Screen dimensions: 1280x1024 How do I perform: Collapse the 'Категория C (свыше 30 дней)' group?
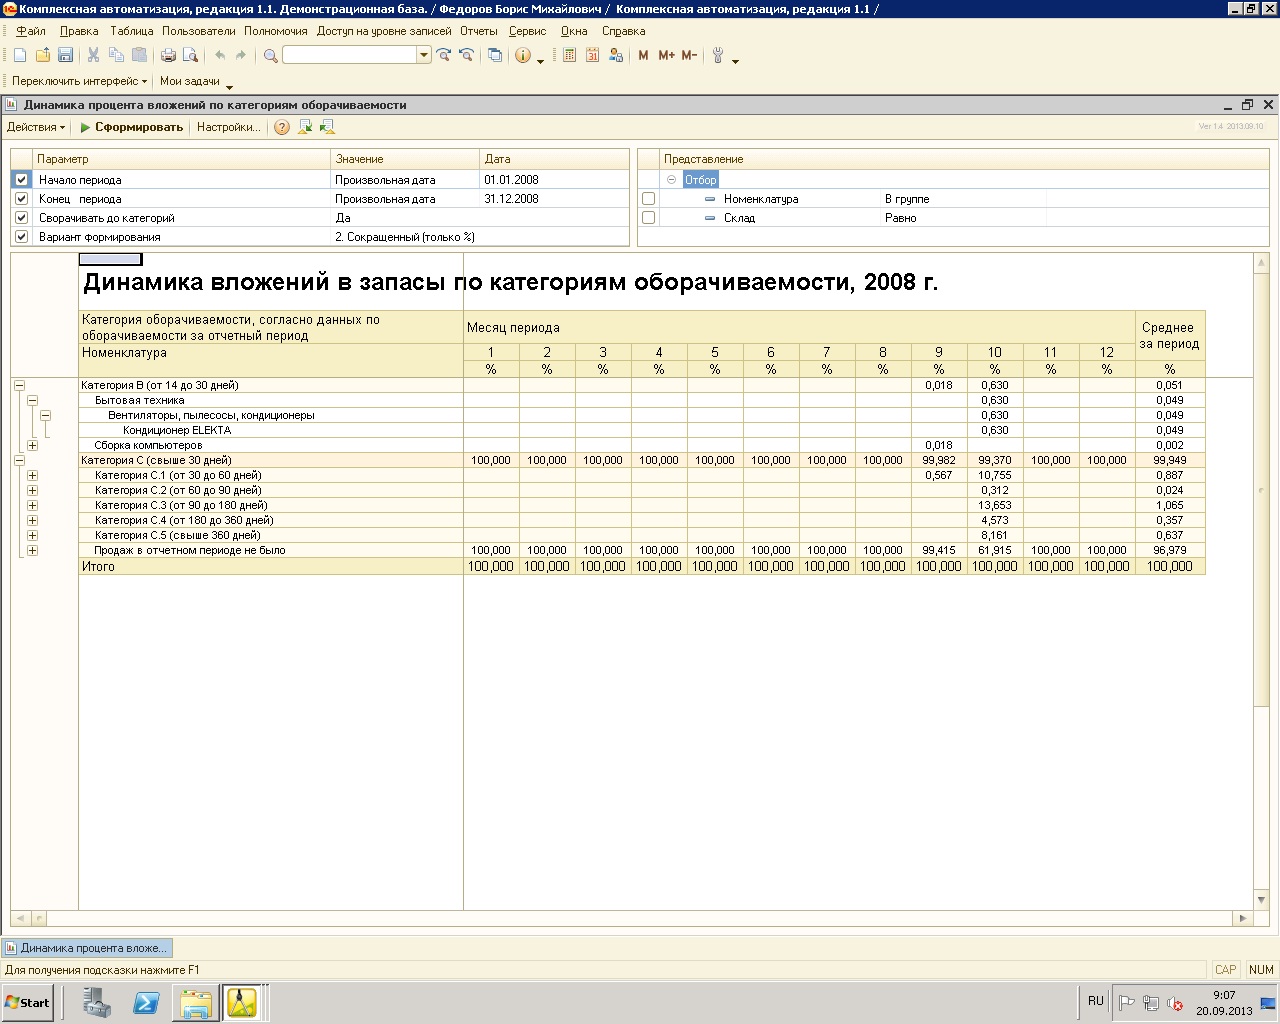pyautogui.click(x=19, y=460)
